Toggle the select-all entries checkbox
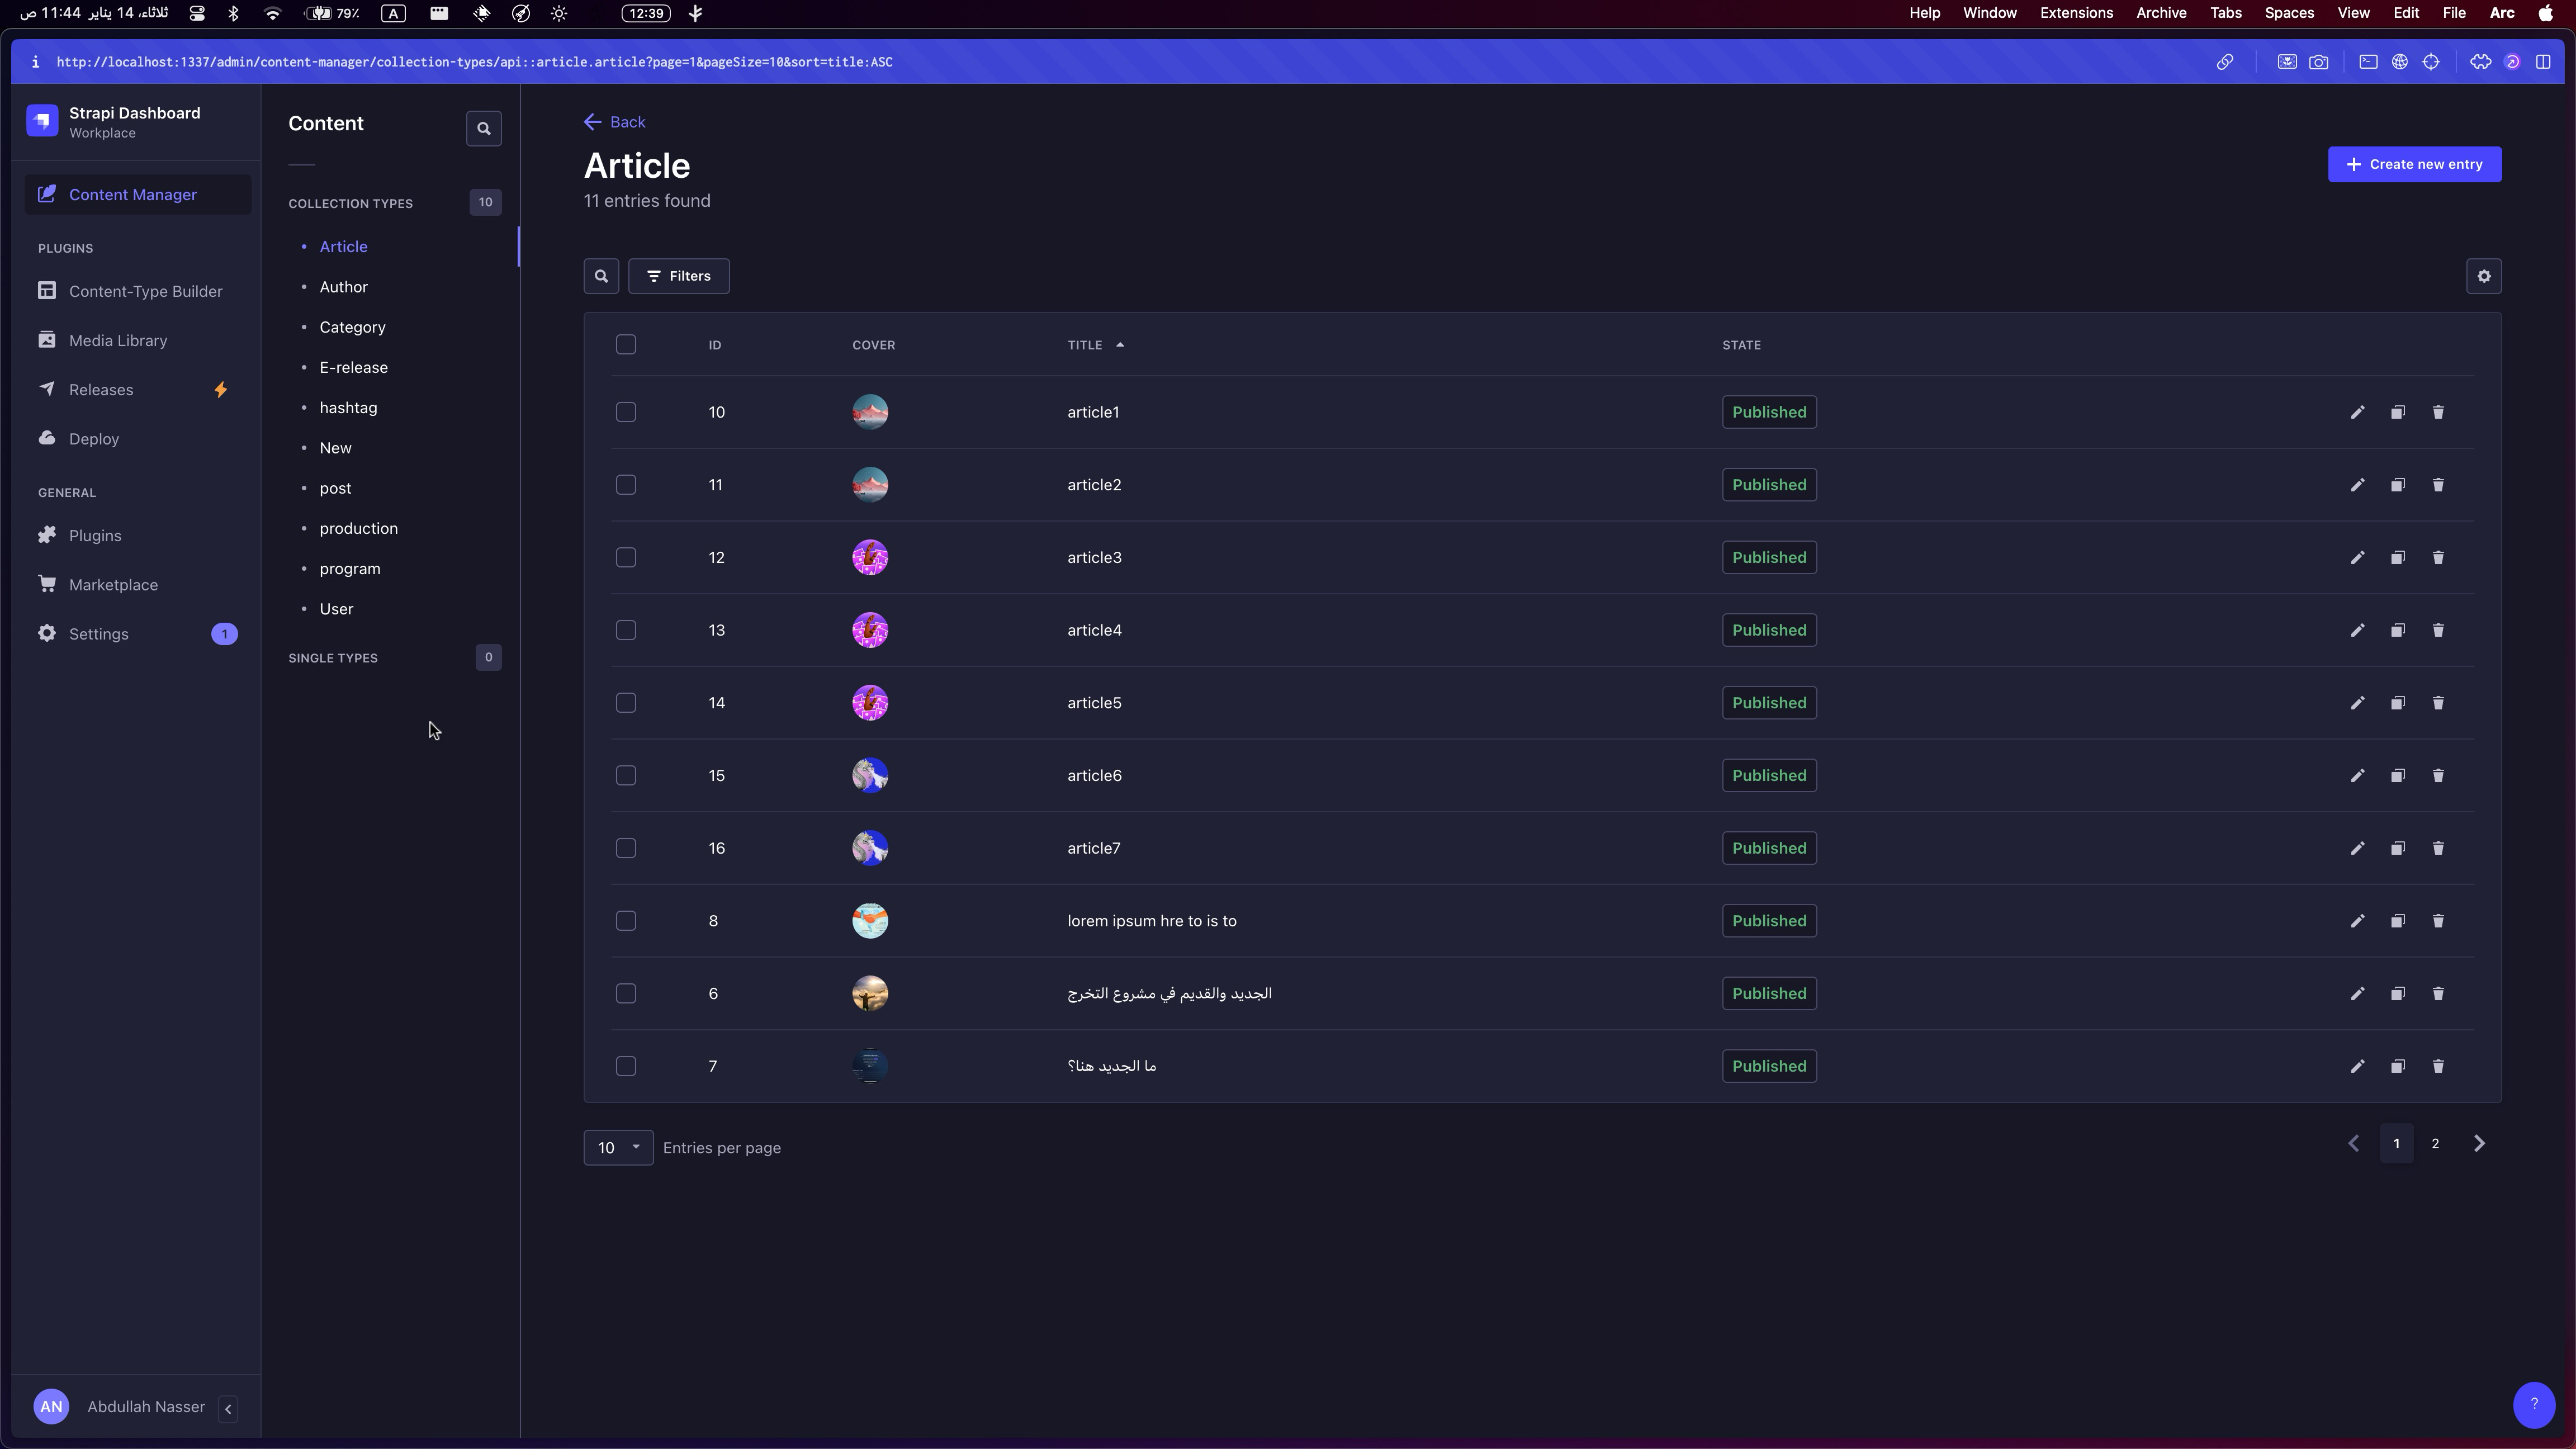The image size is (2576, 1449). point(626,345)
